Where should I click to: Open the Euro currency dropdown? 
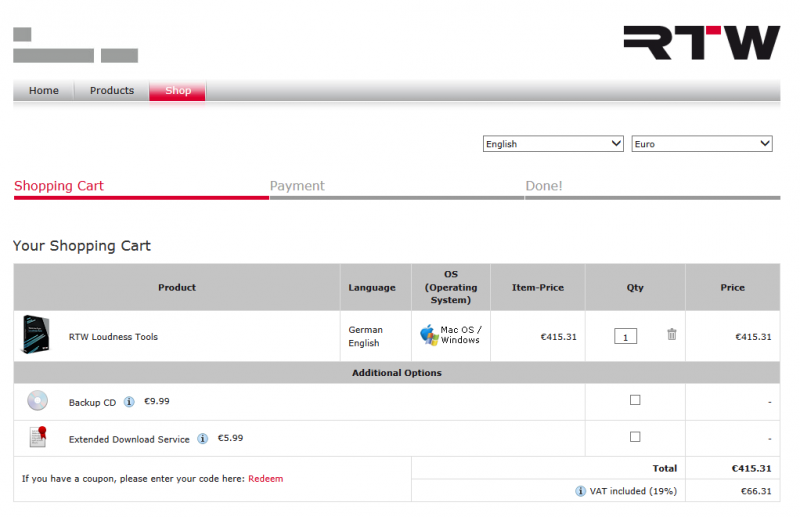click(702, 143)
